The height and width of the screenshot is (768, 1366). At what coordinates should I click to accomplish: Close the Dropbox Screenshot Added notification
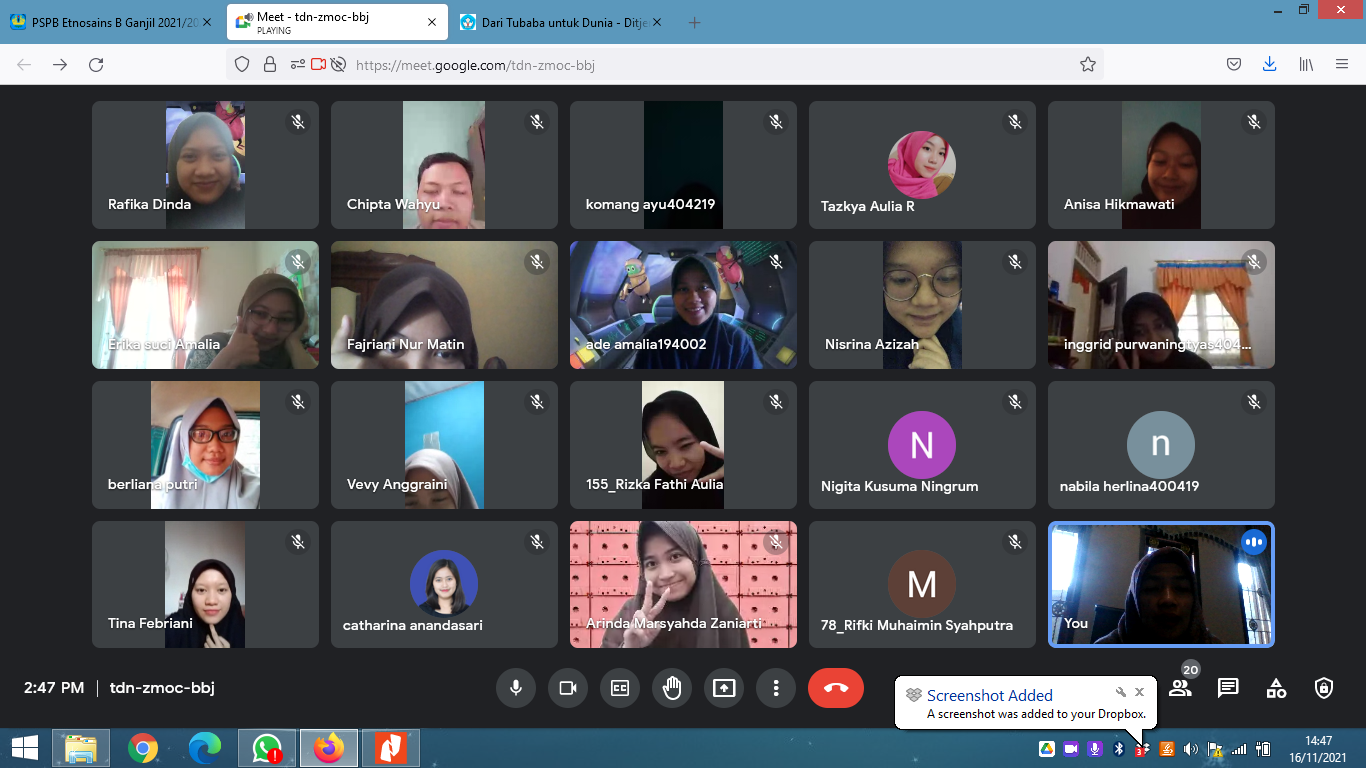tap(1139, 692)
